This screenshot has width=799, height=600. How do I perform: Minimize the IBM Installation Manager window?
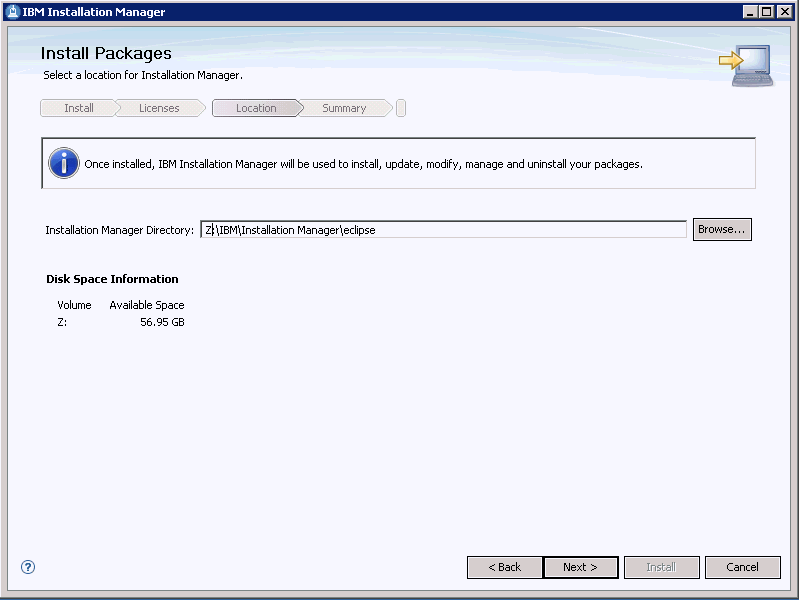(750, 12)
